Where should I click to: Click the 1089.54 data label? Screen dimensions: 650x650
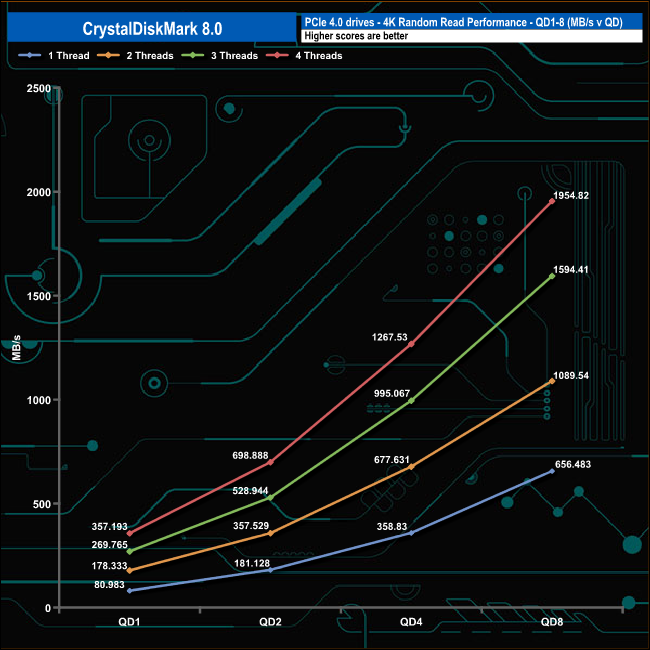click(x=571, y=376)
